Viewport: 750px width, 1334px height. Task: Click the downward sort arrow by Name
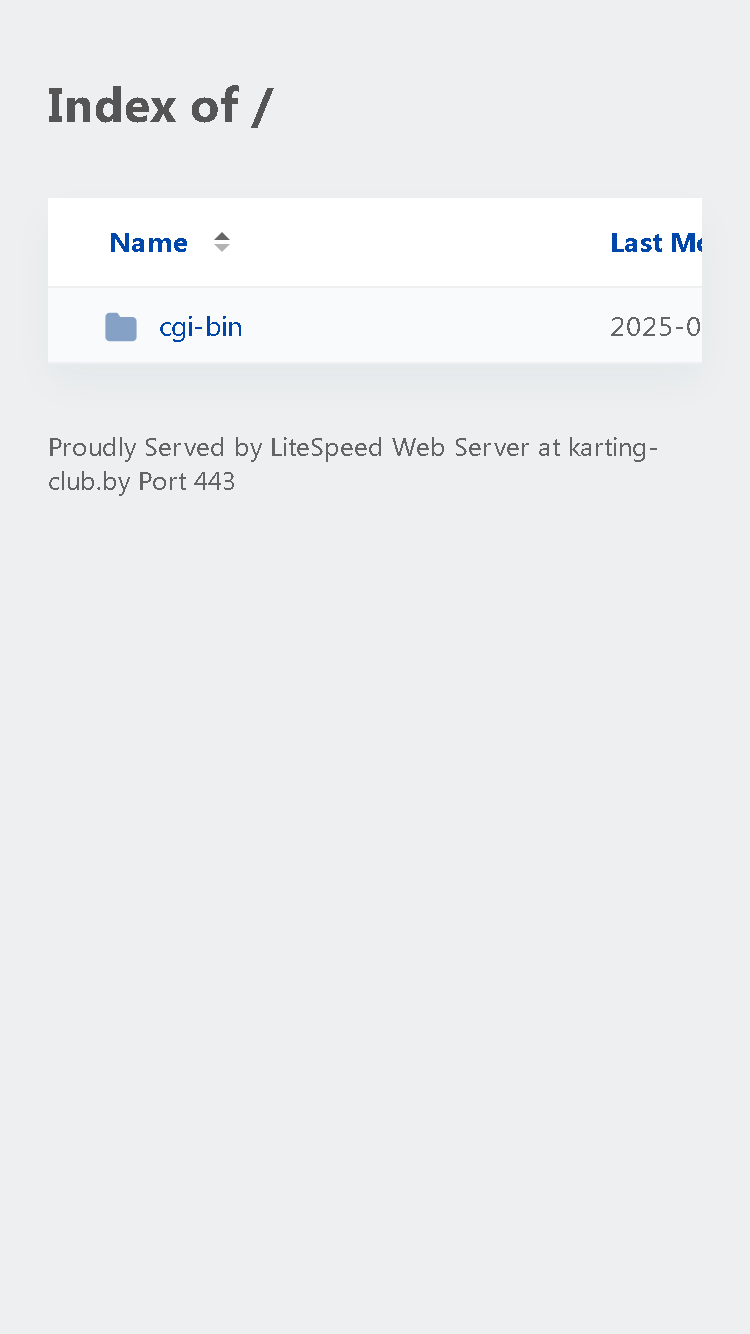pyautogui.click(x=222, y=248)
